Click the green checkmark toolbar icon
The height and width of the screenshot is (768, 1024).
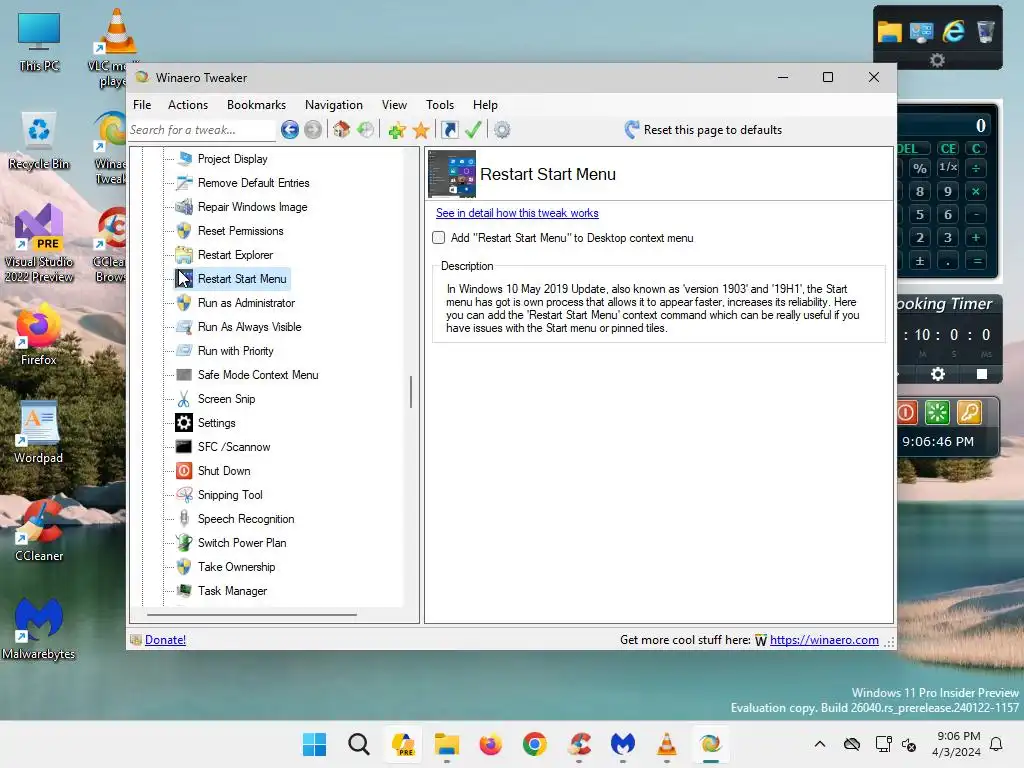(x=473, y=129)
